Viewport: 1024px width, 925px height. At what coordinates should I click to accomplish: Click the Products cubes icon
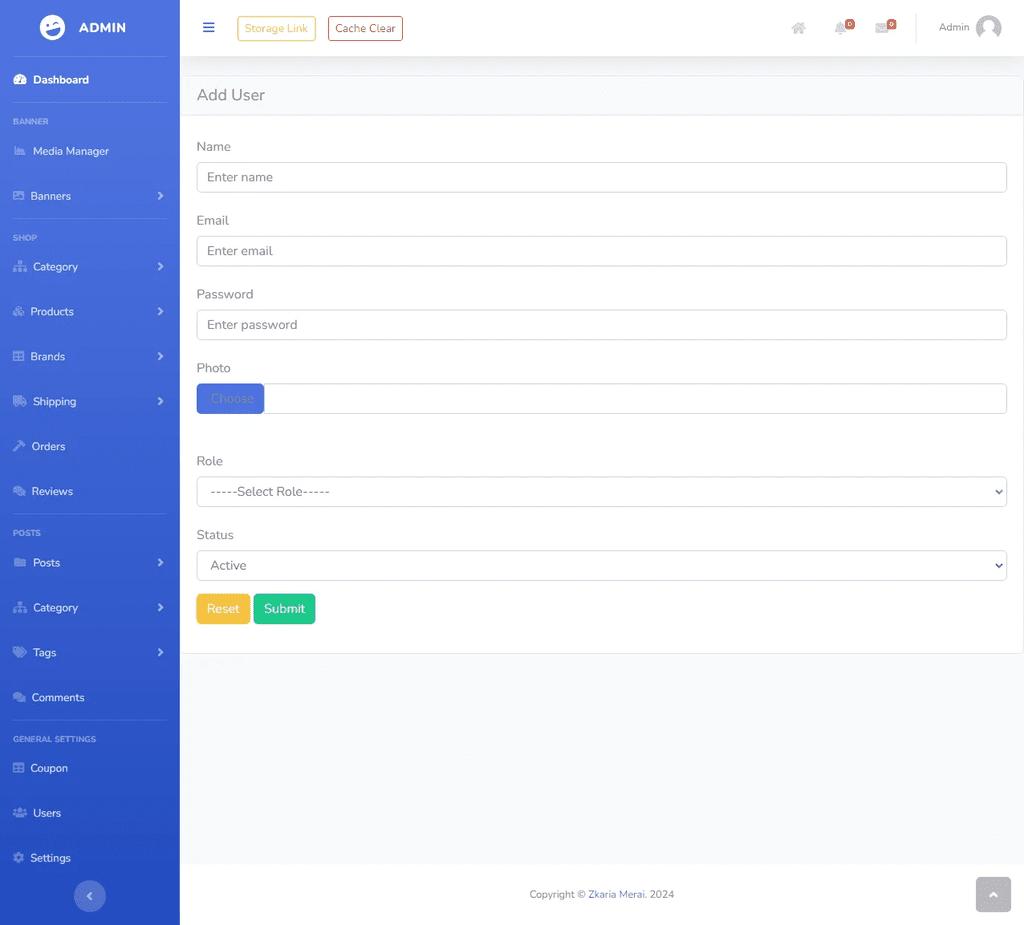(18, 312)
